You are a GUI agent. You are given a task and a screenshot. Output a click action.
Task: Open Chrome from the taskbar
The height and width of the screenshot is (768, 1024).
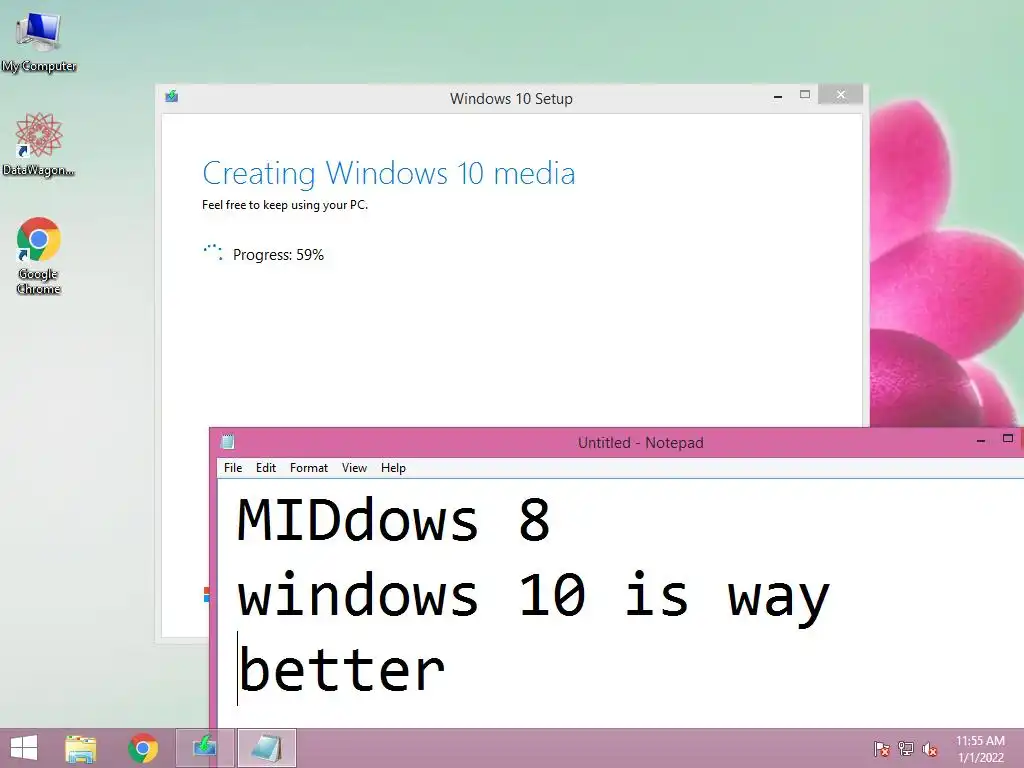143,748
